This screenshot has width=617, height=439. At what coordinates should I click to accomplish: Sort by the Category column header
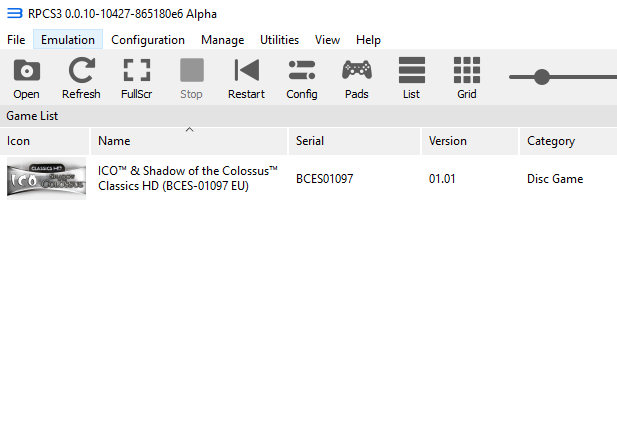[x=569, y=141]
